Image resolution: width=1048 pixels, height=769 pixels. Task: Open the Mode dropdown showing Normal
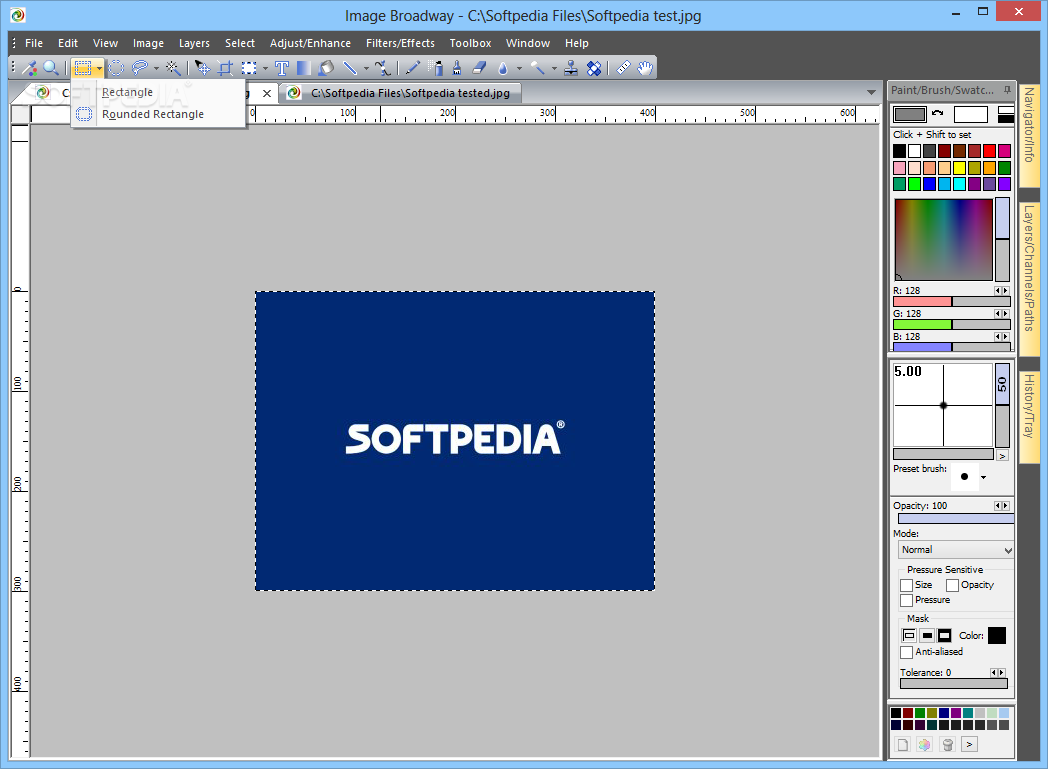956,550
